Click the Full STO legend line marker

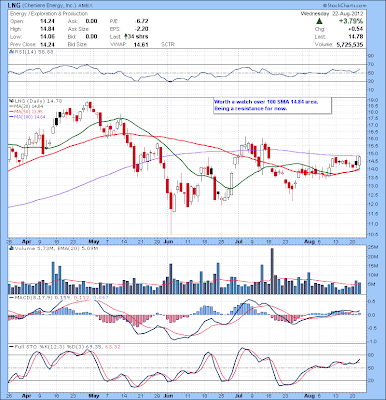tap(11, 347)
